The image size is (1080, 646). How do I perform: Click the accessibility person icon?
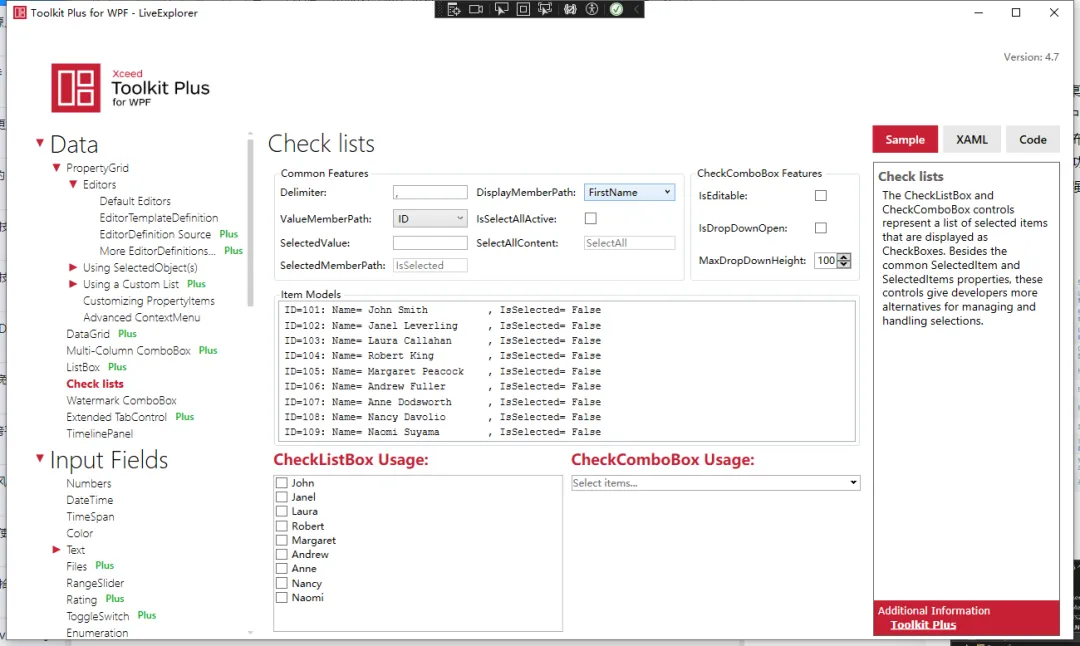592,9
